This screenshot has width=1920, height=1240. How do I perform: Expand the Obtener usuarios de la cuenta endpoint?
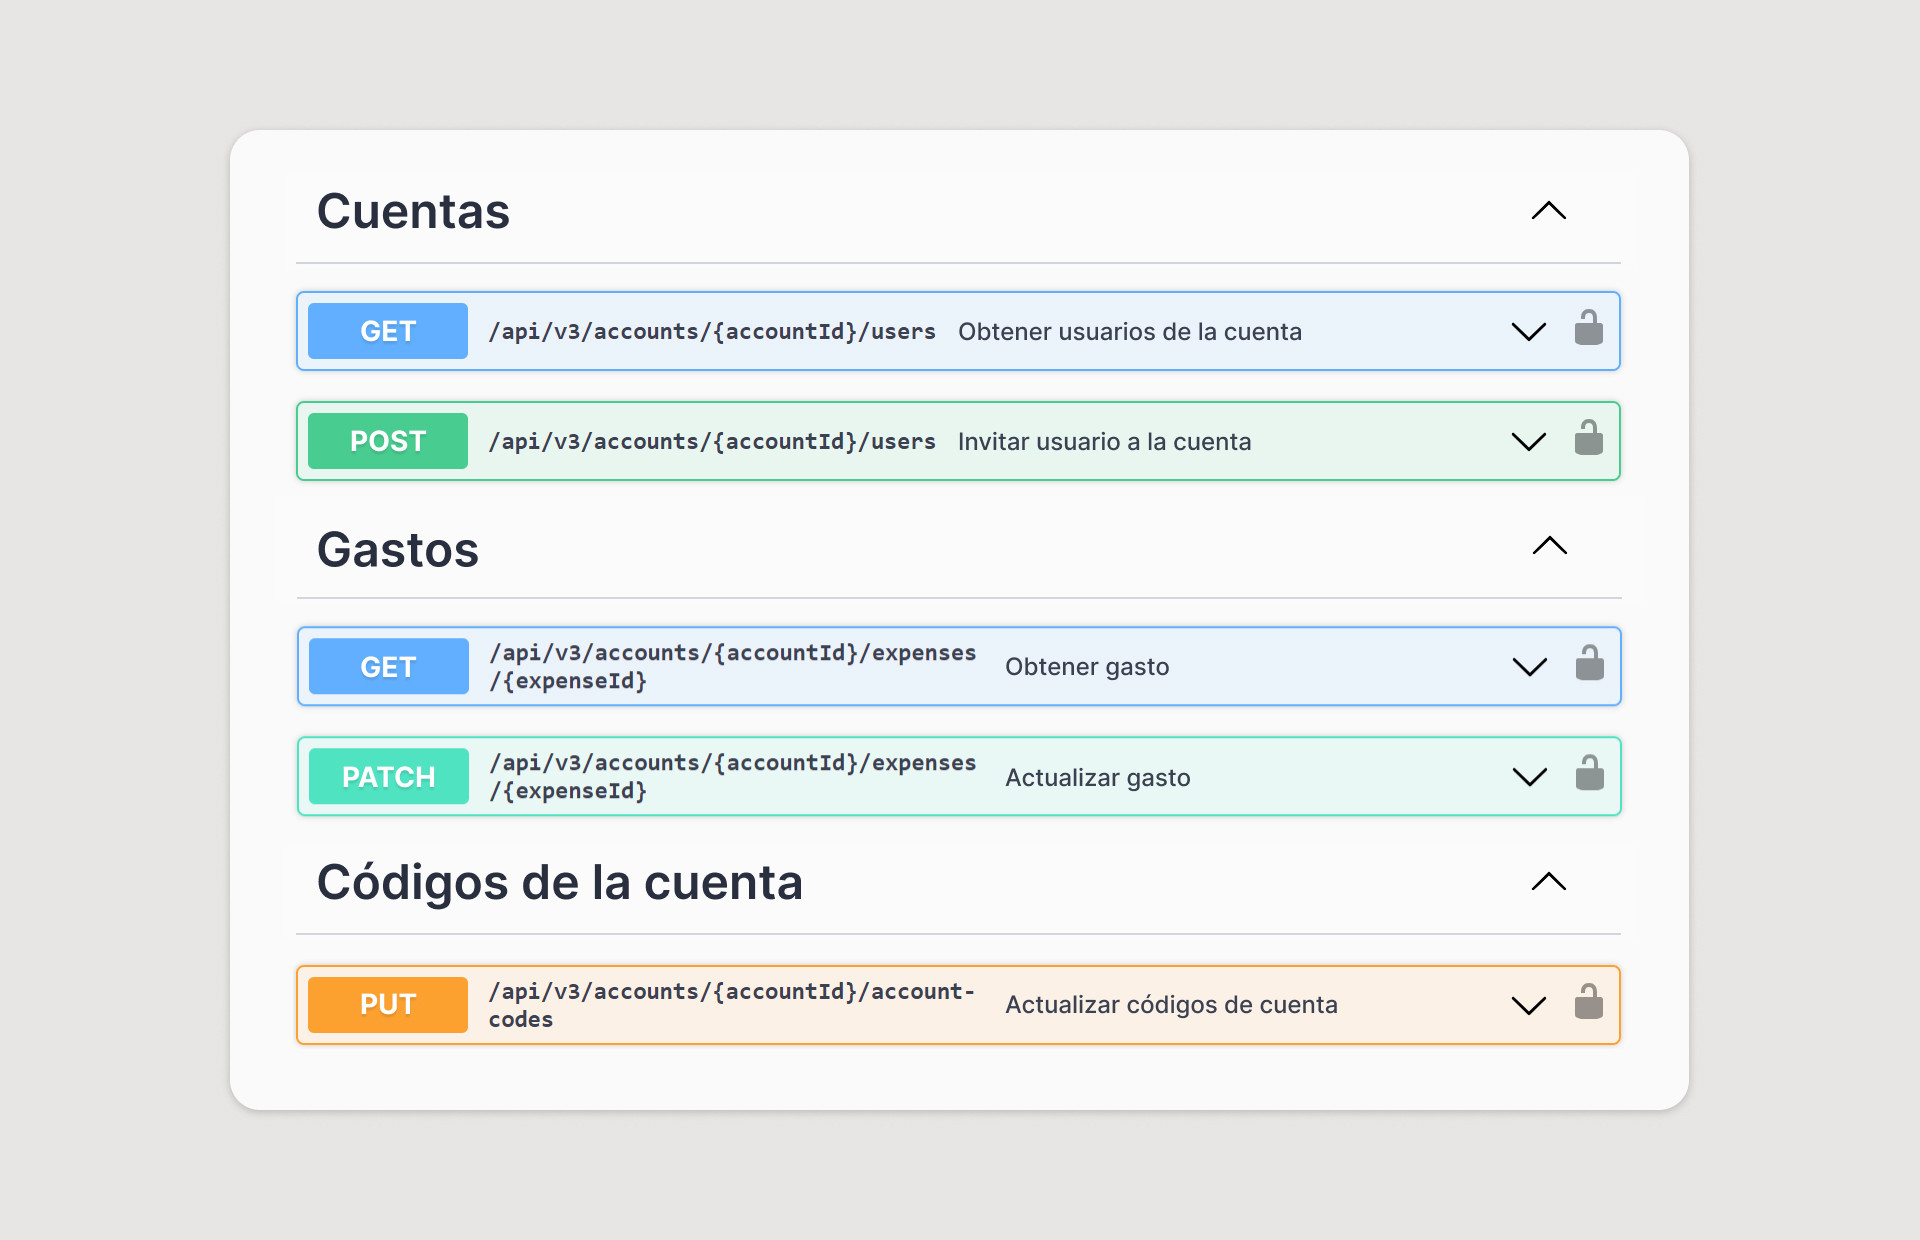pyautogui.click(x=1529, y=332)
